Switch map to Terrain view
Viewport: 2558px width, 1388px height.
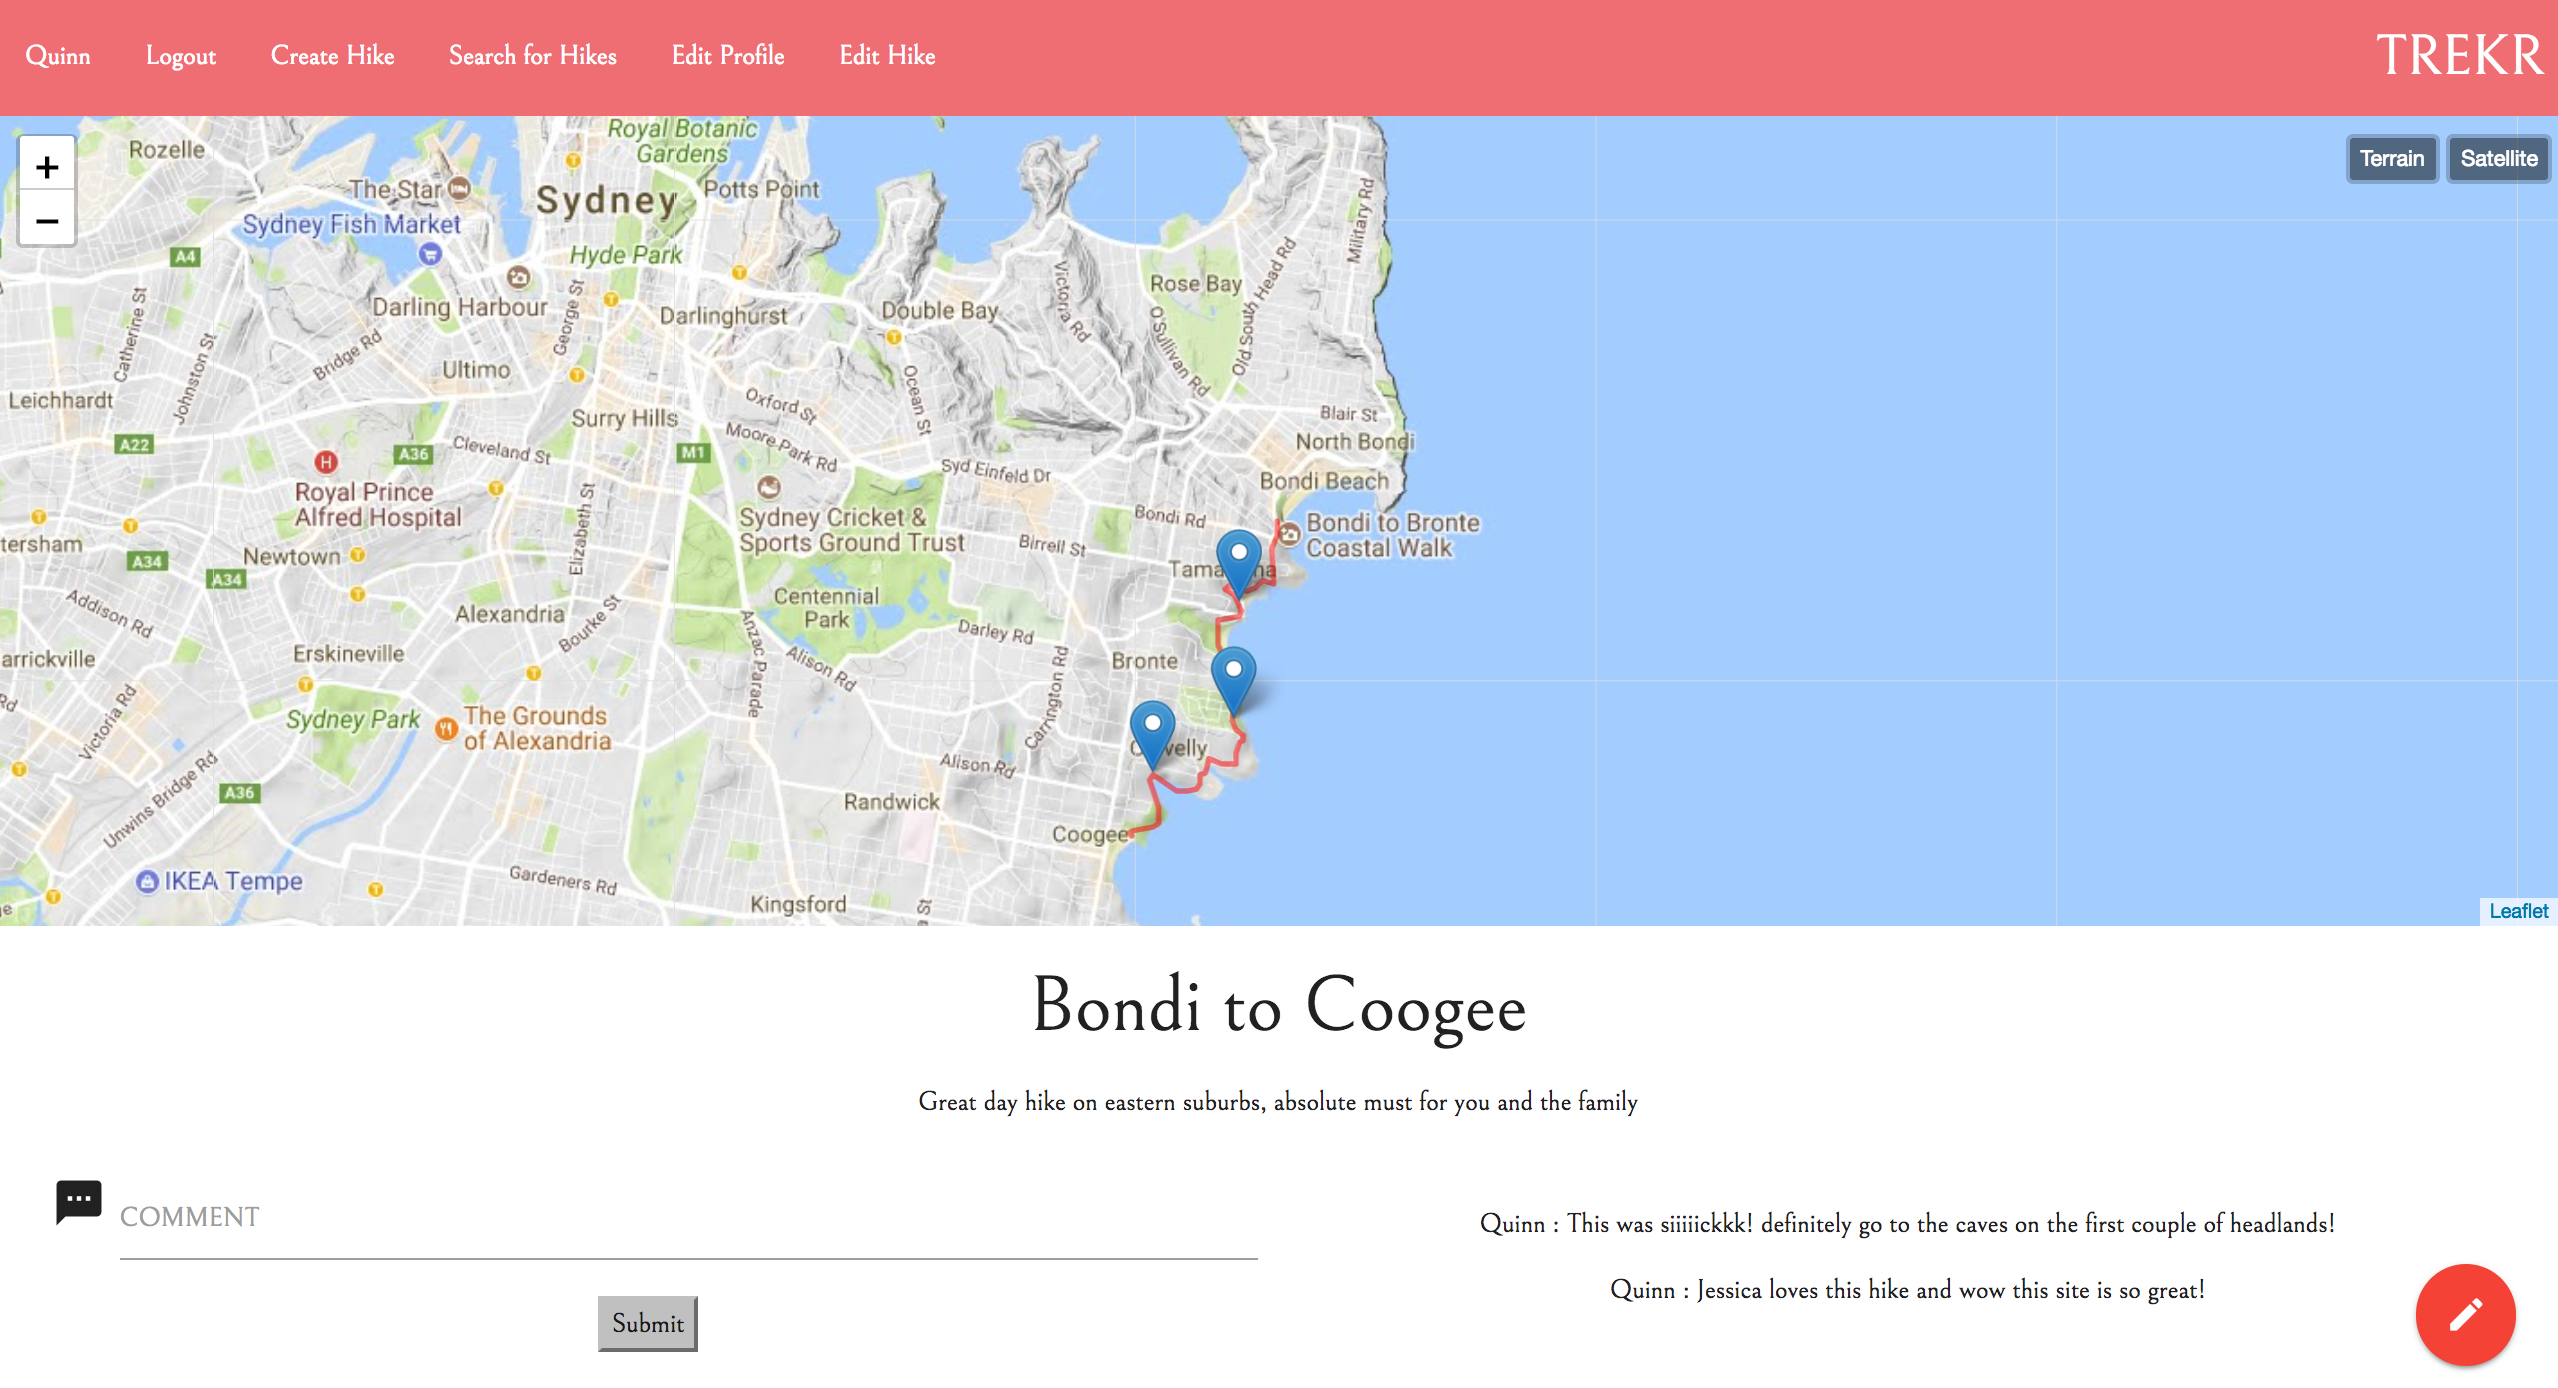[x=2391, y=159]
